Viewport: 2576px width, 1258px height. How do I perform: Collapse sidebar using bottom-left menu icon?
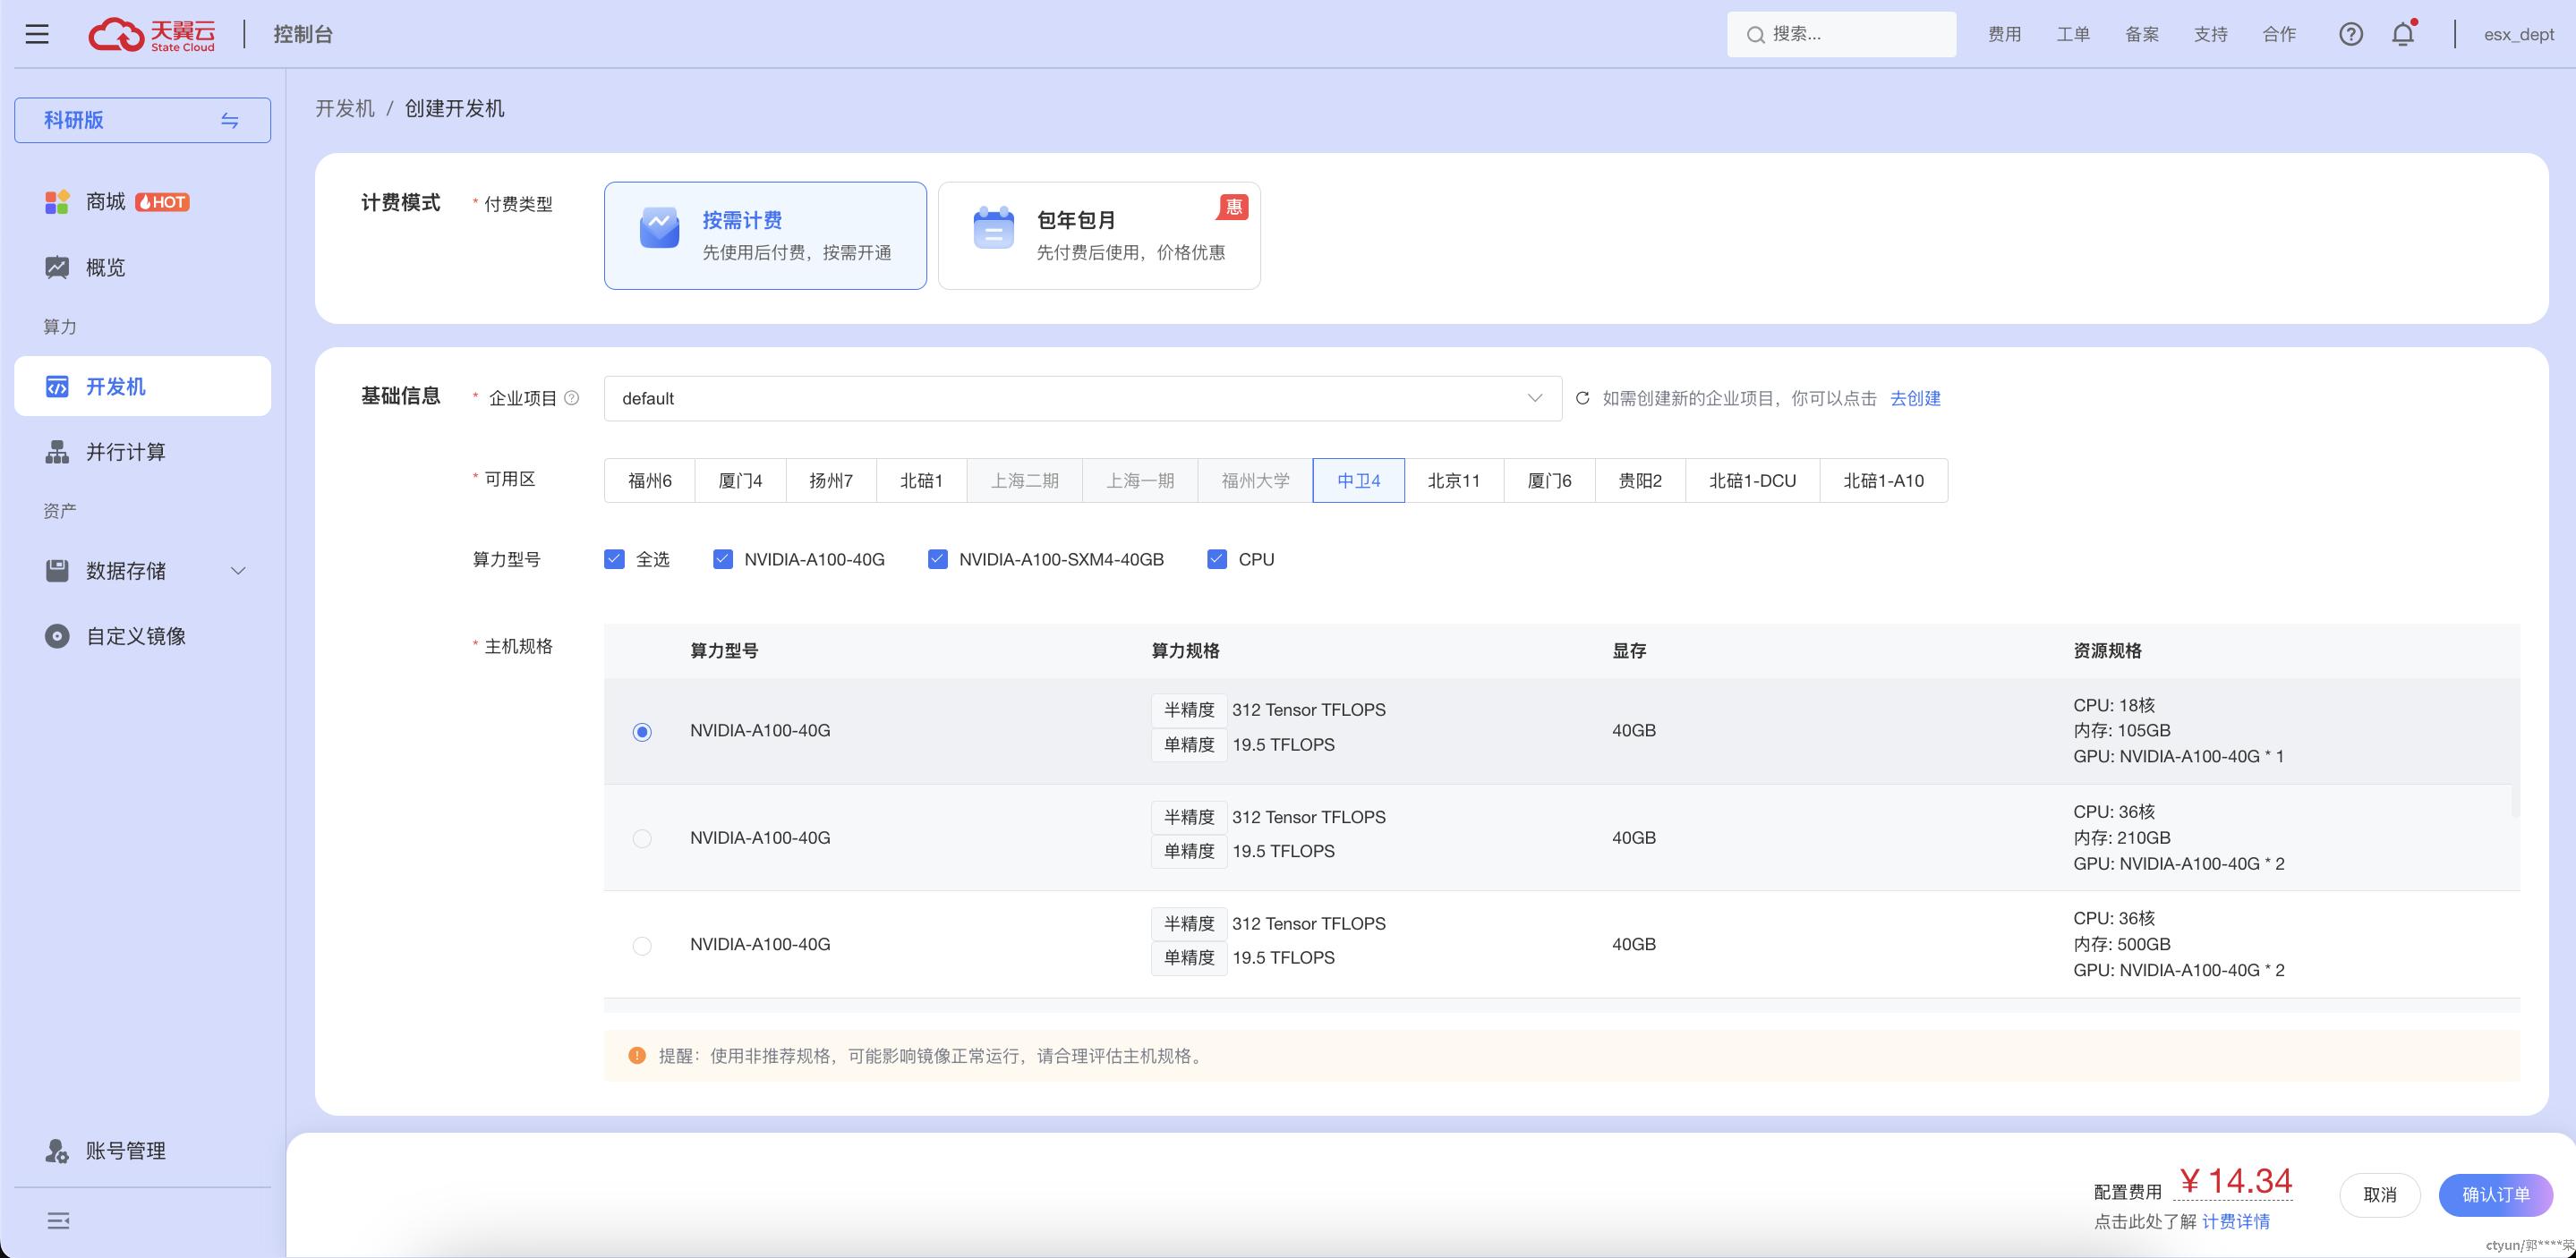coord(58,1220)
